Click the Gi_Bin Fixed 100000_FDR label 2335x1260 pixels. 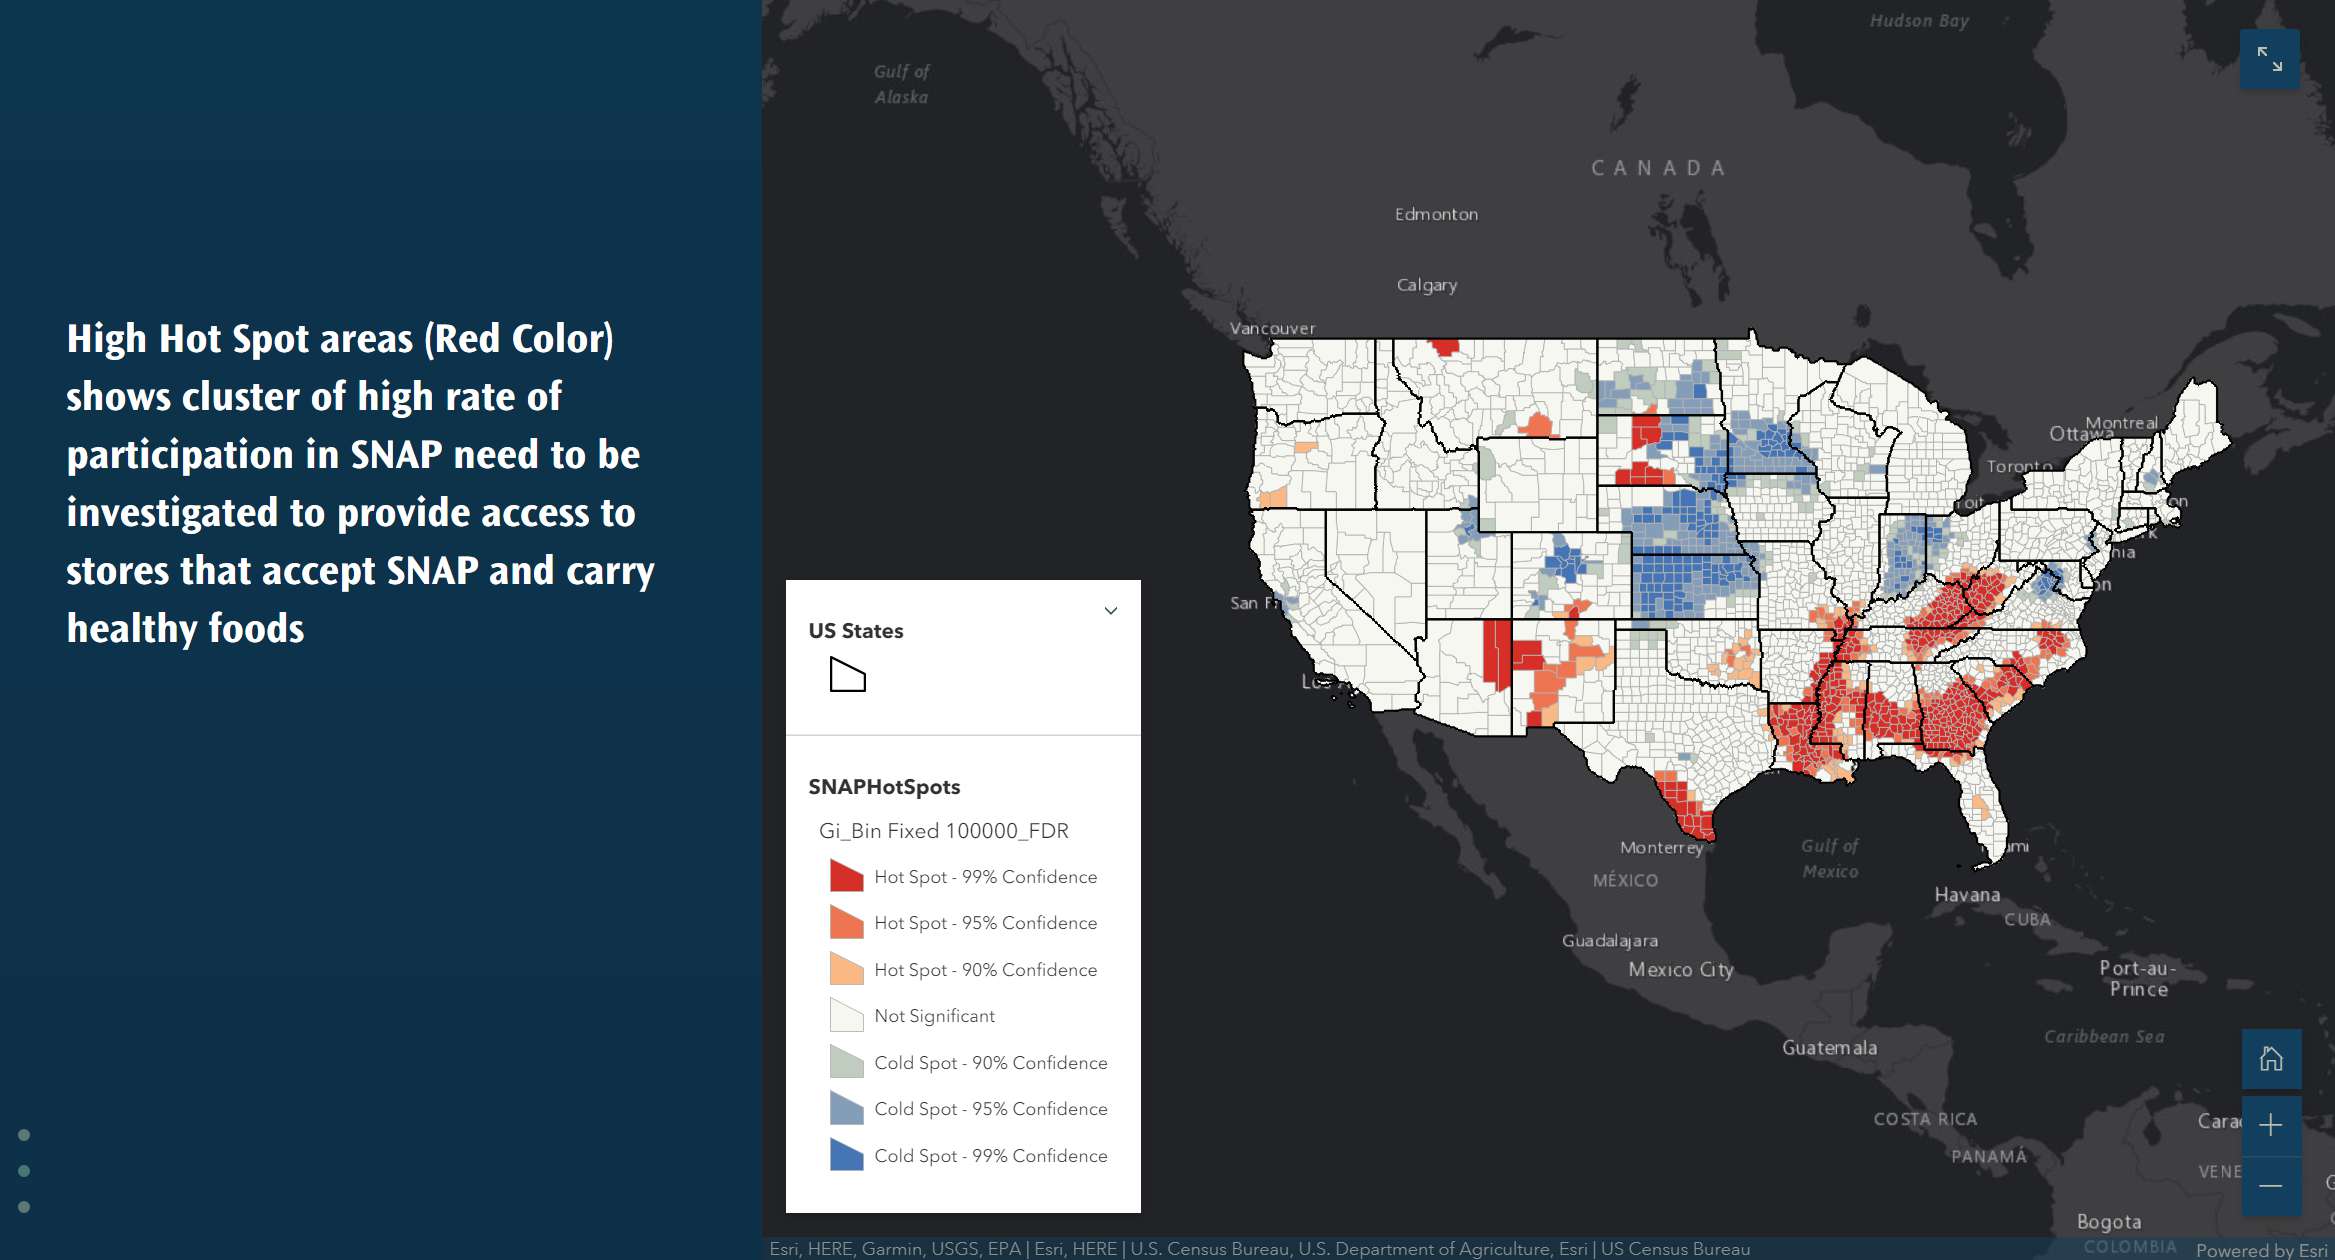942,830
